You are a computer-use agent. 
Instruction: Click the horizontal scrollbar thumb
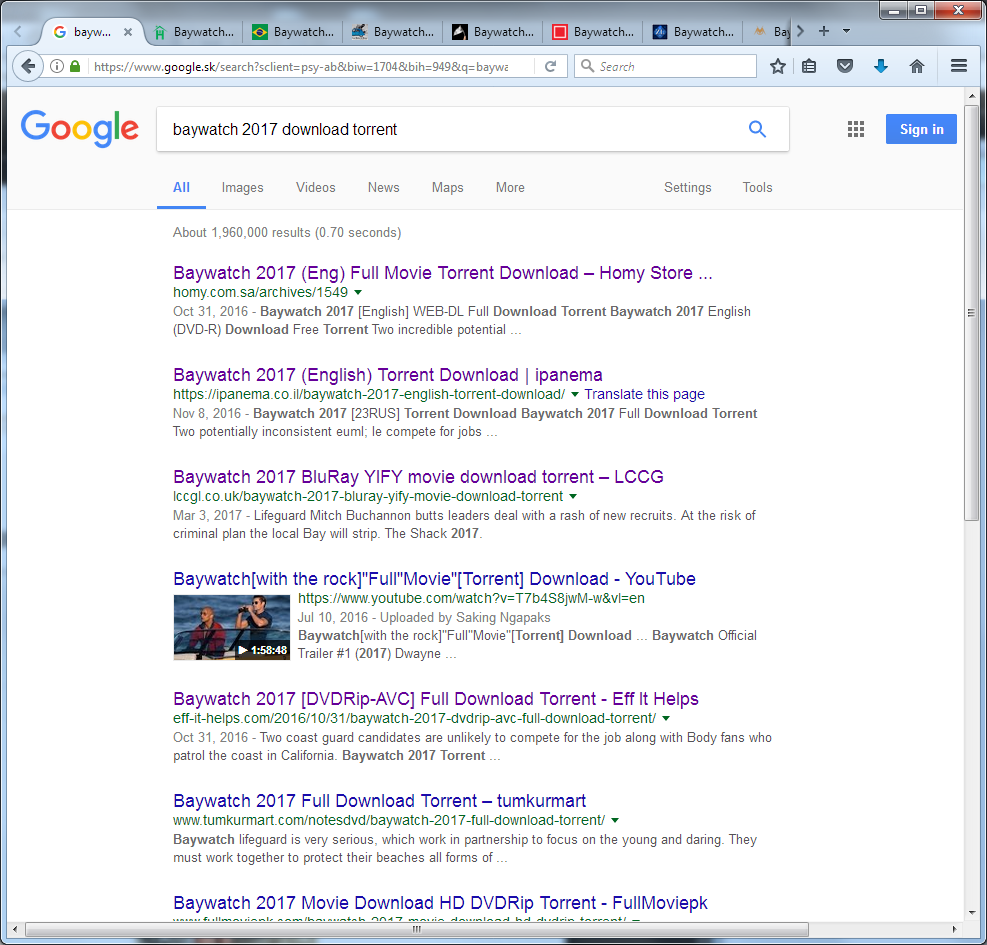416,929
